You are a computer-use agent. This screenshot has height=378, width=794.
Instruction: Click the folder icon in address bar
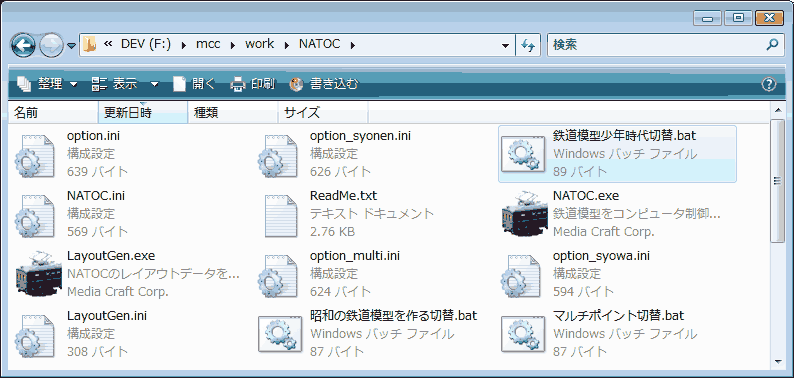point(89,44)
